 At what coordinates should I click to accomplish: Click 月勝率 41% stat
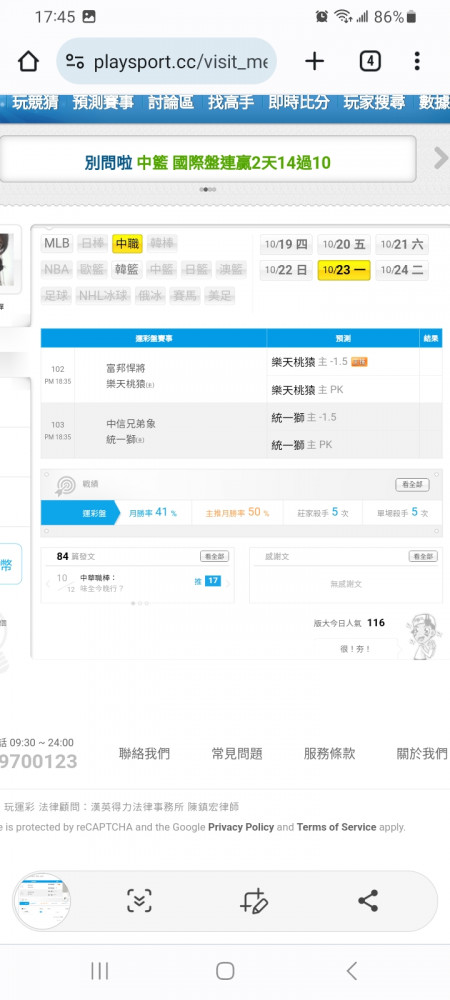153,513
